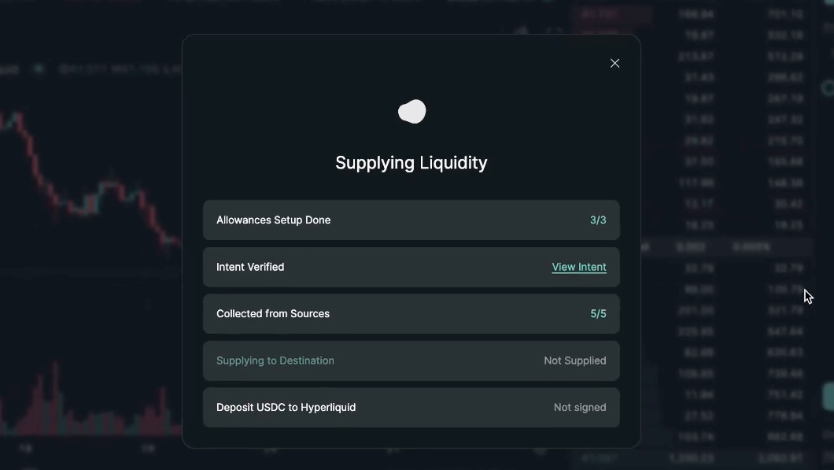Screen dimensions: 834x470
Task: Click the Not Supplied status text
Action: tap(574, 360)
